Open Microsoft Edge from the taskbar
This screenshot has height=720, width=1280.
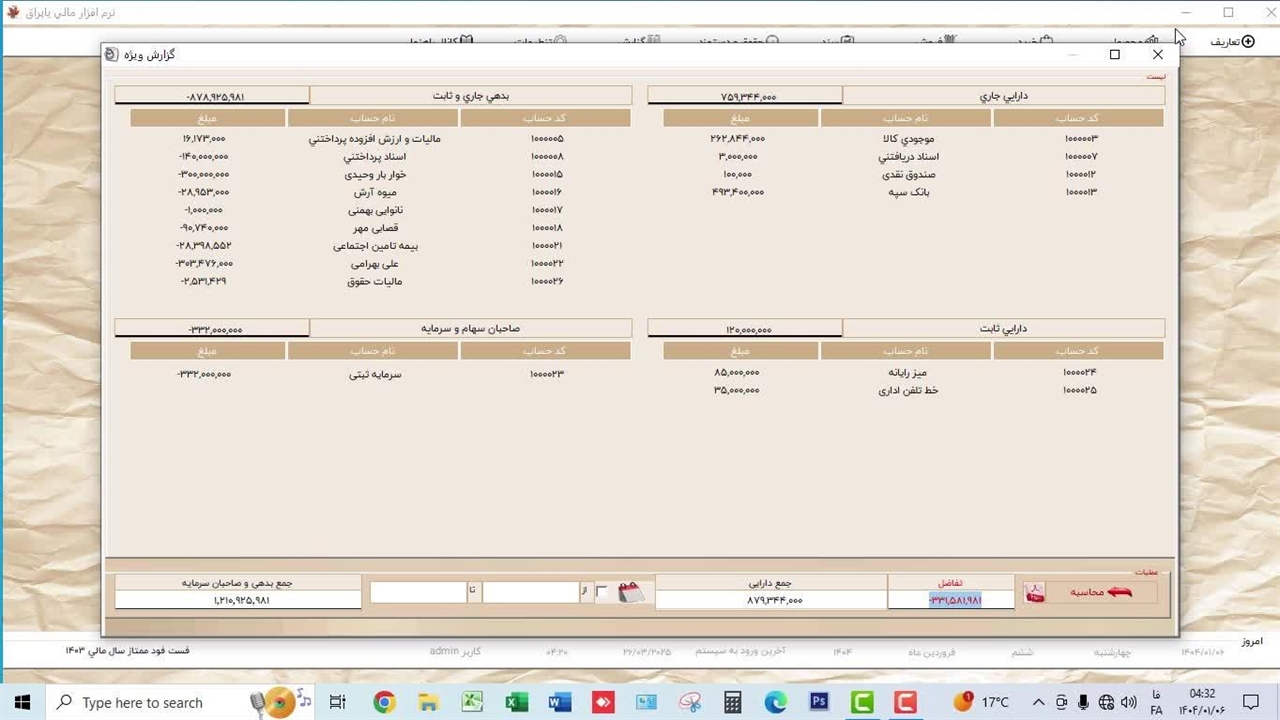[776, 702]
